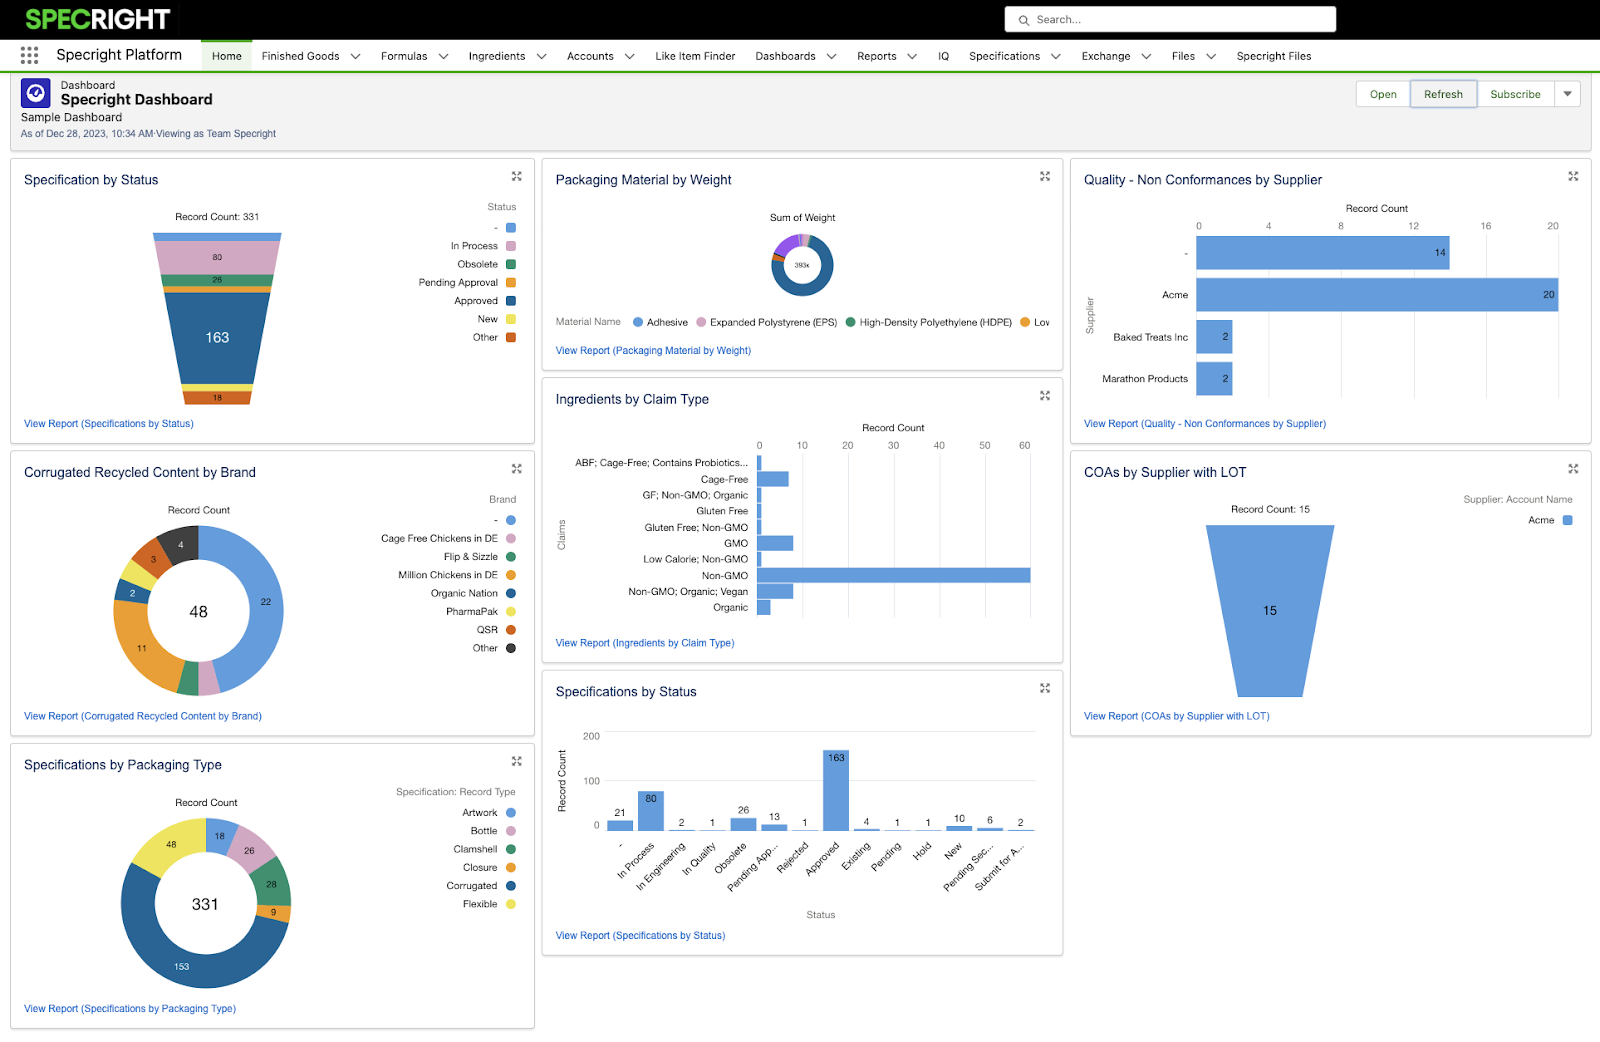1600x1042 pixels.
Task: Open the Files dropdown chevron
Action: (x=1211, y=56)
